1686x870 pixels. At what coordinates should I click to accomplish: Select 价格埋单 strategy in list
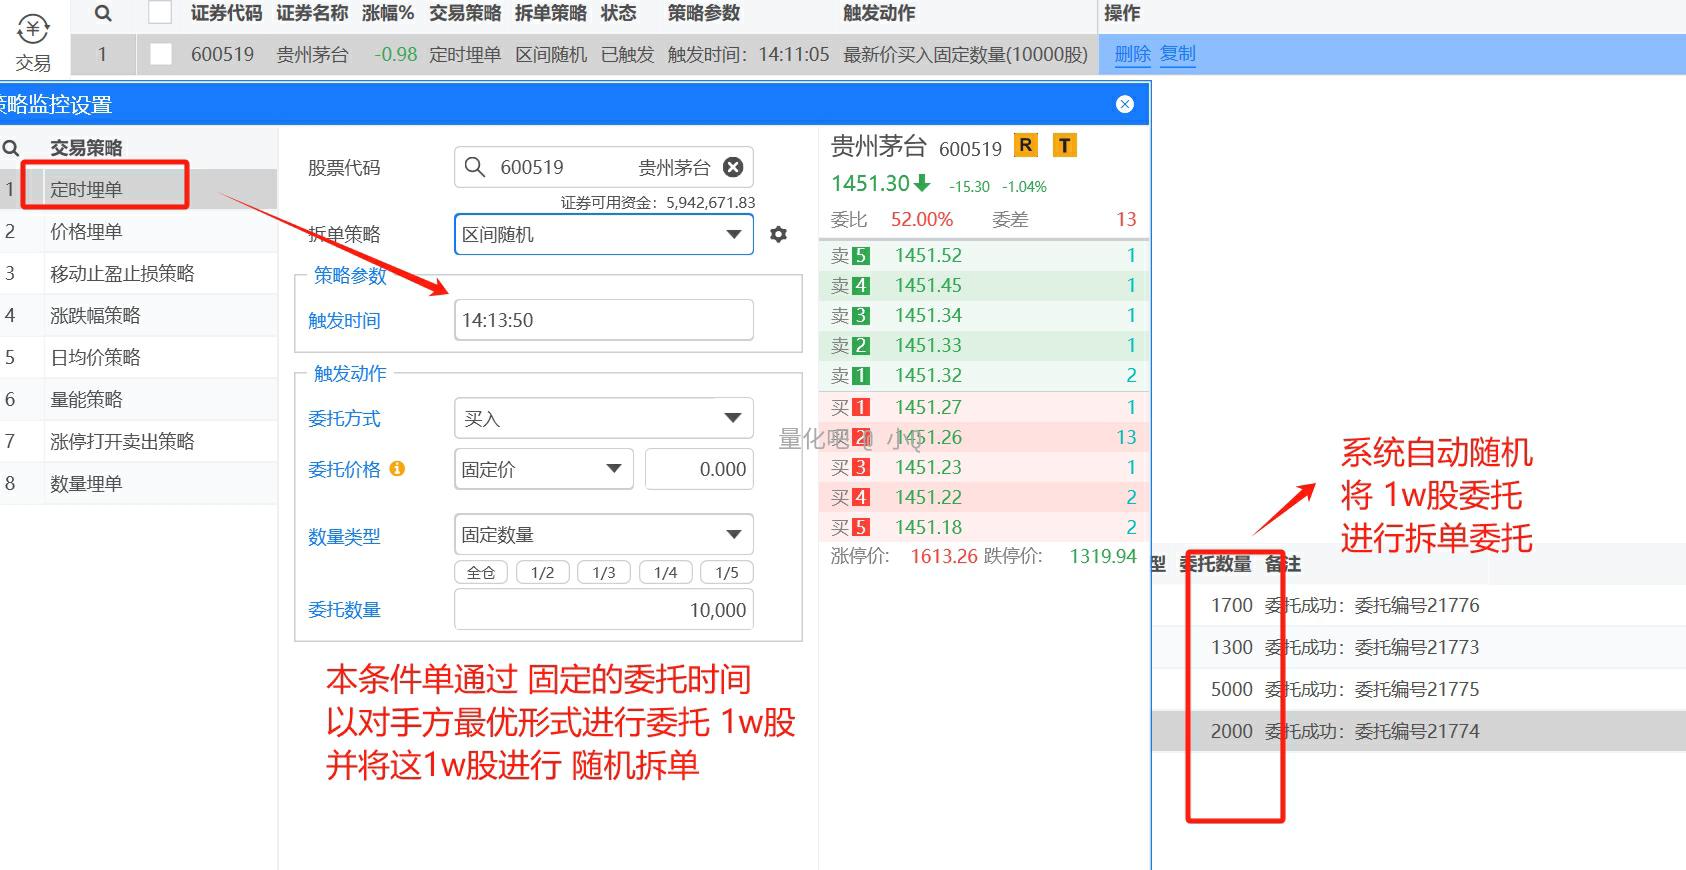[x=86, y=232]
